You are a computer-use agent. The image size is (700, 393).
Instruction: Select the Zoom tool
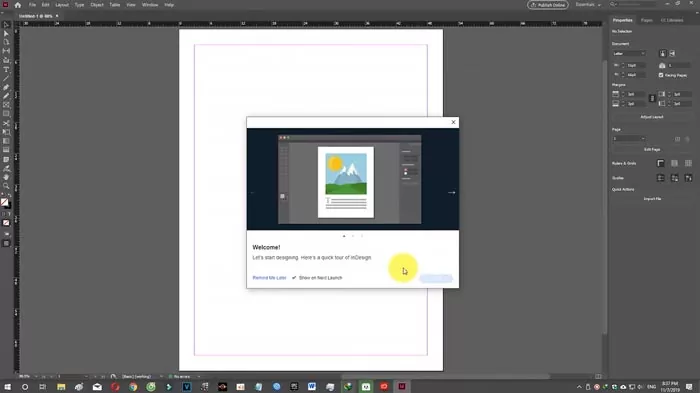(6, 186)
